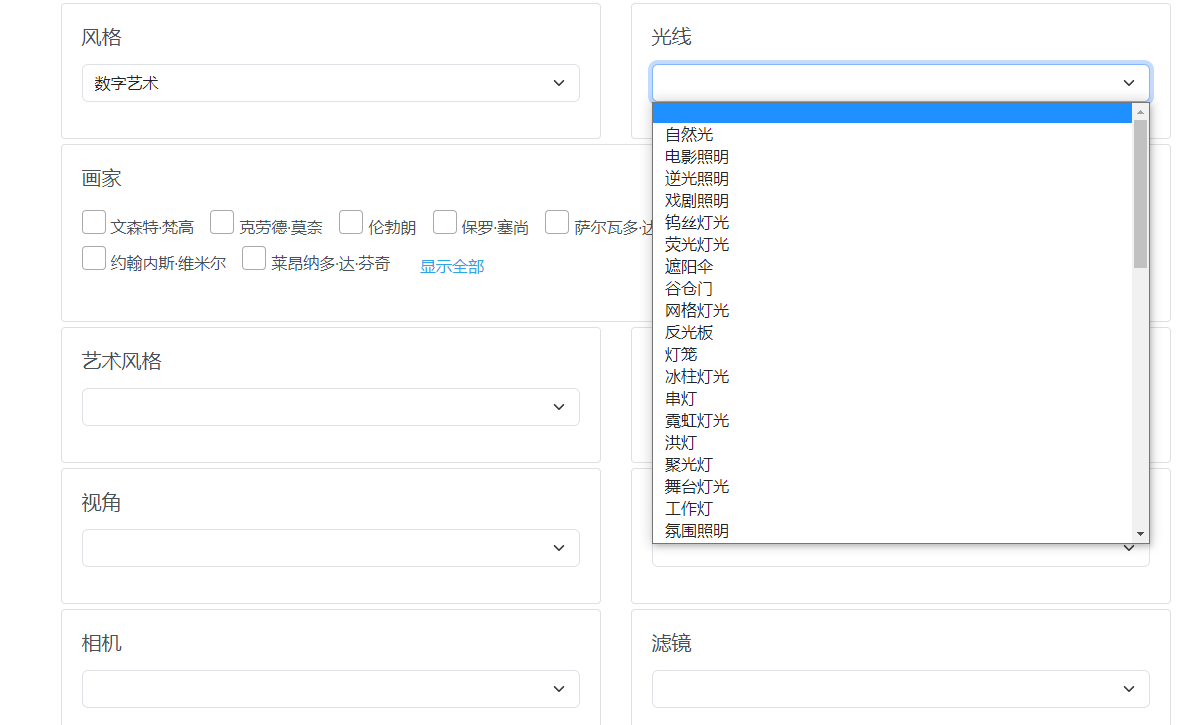Check the 莱昂纳多·达·芬奇 checkbox
1177x725 pixels.
click(x=254, y=258)
